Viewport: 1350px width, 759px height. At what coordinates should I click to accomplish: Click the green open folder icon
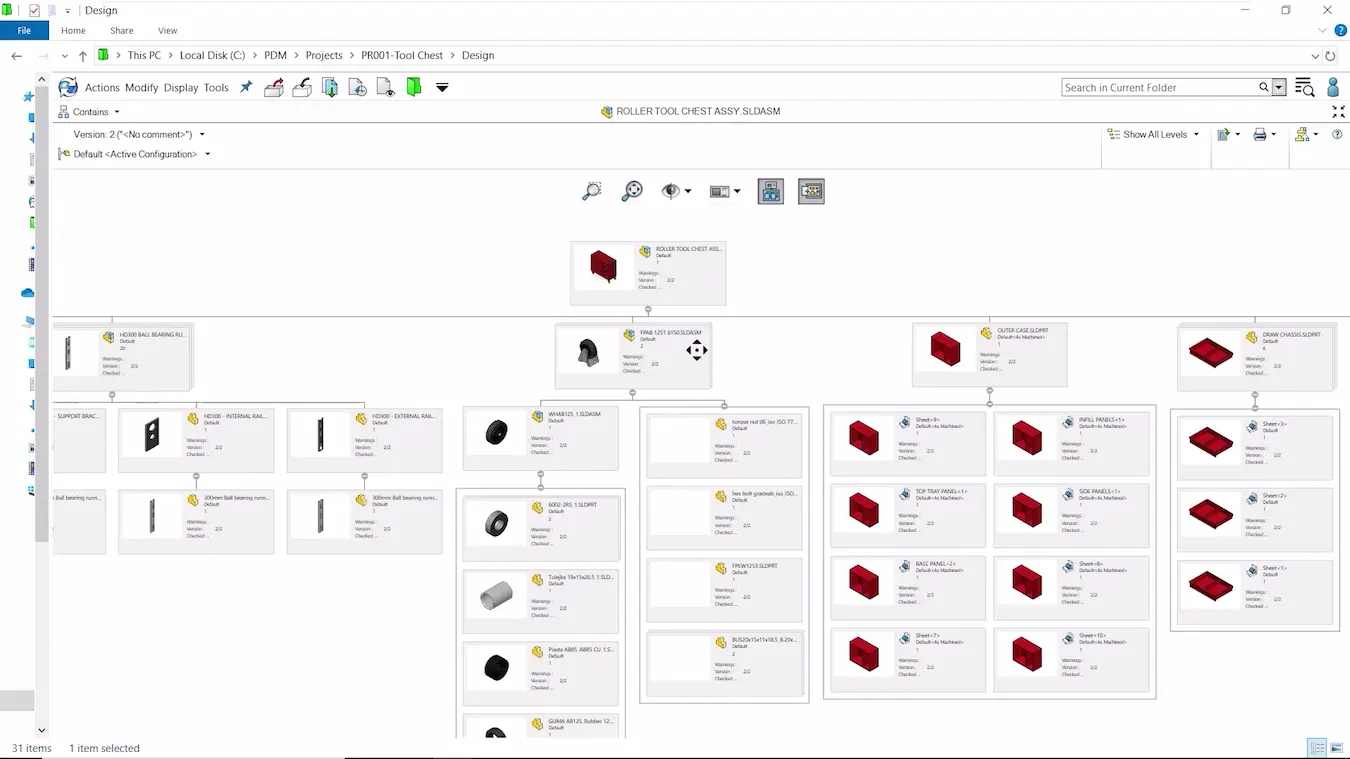413,88
